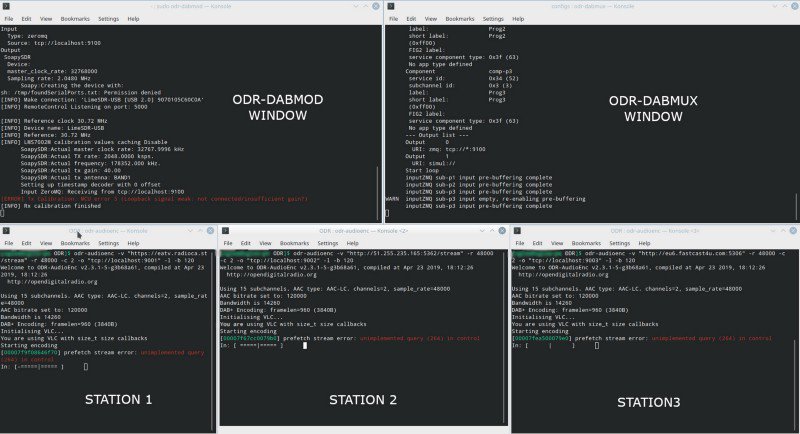This screenshot has height=434, width=800.
Task: Click "AAC bitrate set to: 120000" in the Konsole <2> window
Action: point(263,296)
